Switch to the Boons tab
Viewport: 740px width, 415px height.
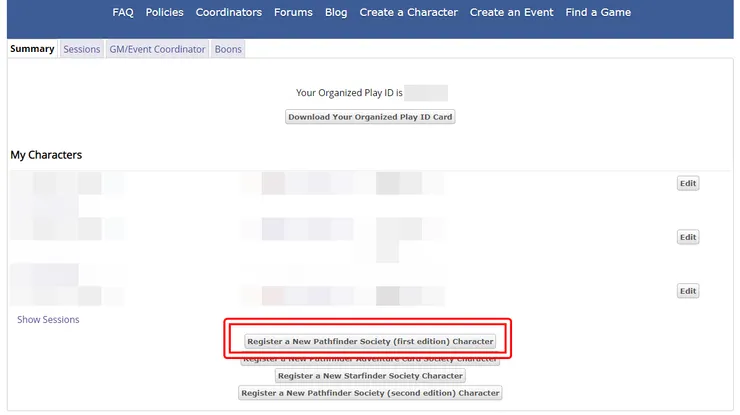228,49
